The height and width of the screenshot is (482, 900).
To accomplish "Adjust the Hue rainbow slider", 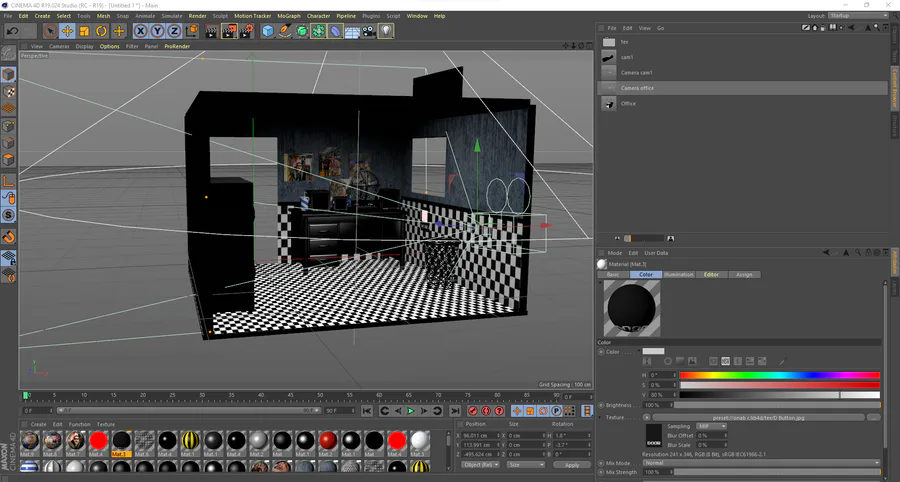I will pos(779,375).
